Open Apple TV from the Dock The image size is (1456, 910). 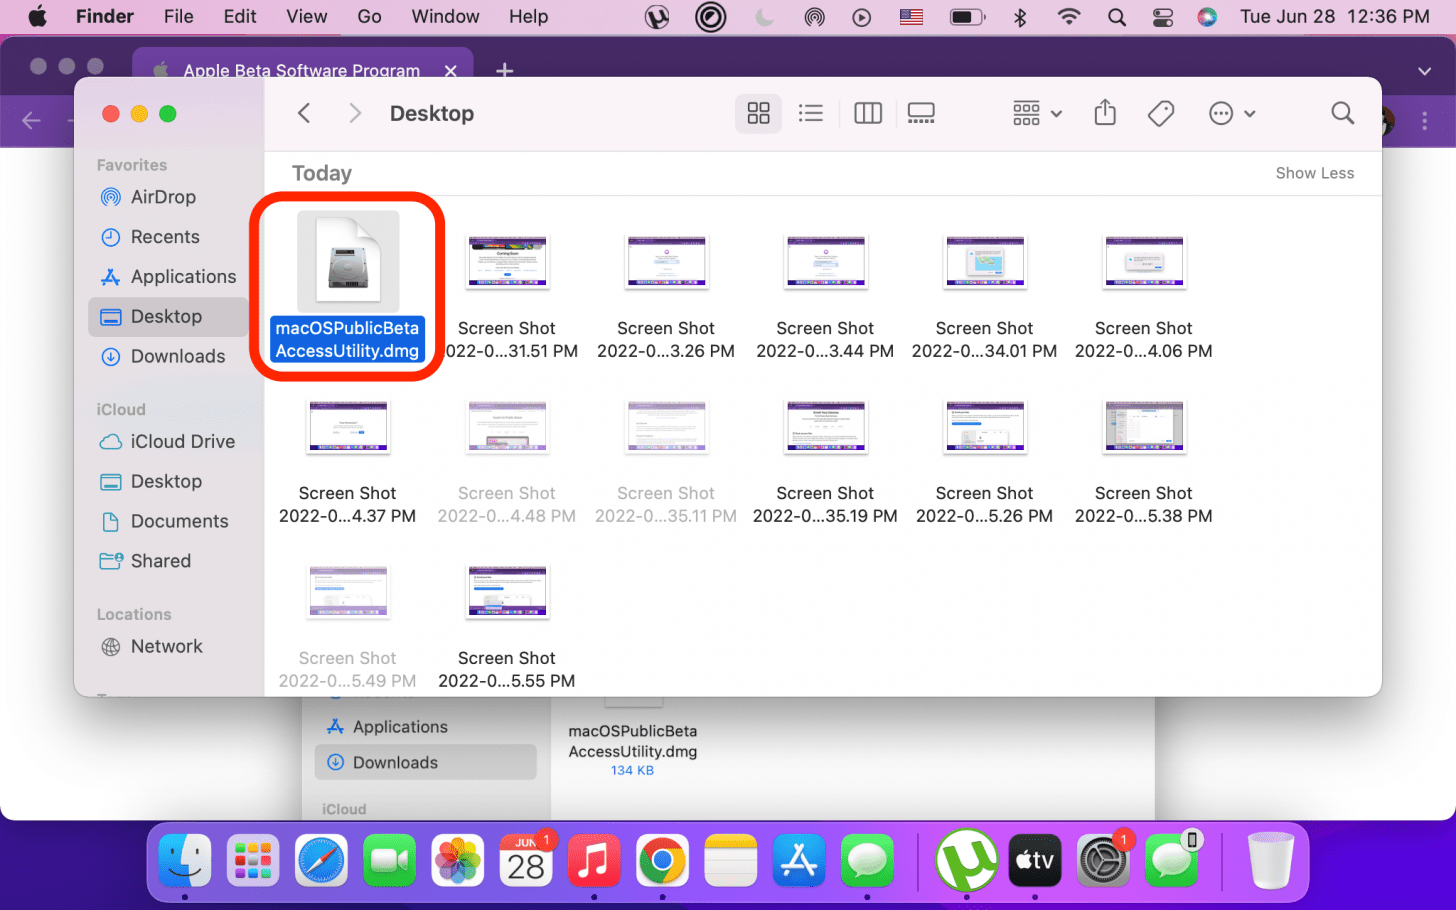click(1035, 860)
